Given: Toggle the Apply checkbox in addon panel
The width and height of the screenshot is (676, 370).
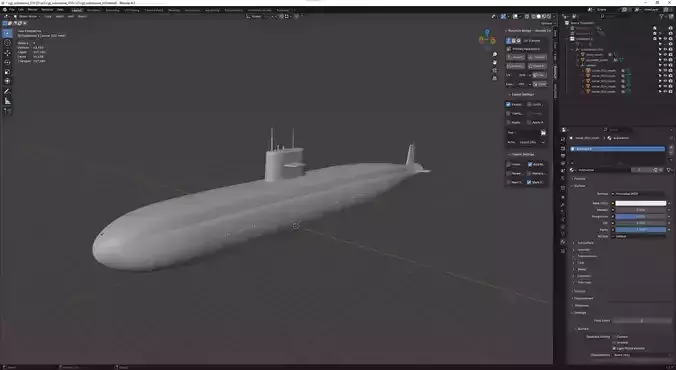Looking at the screenshot, I should point(509,122).
